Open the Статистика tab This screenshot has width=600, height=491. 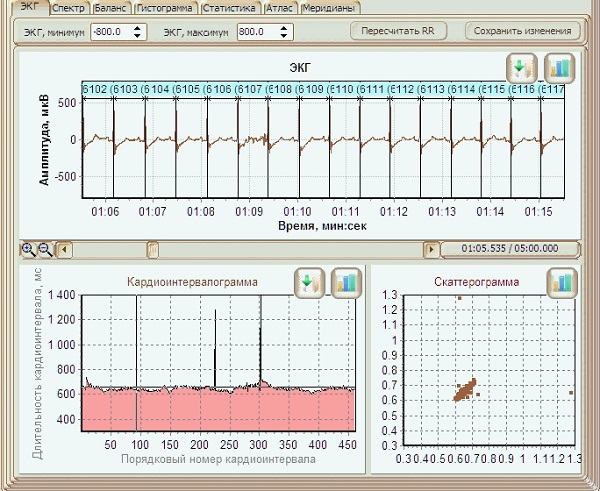click(230, 8)
